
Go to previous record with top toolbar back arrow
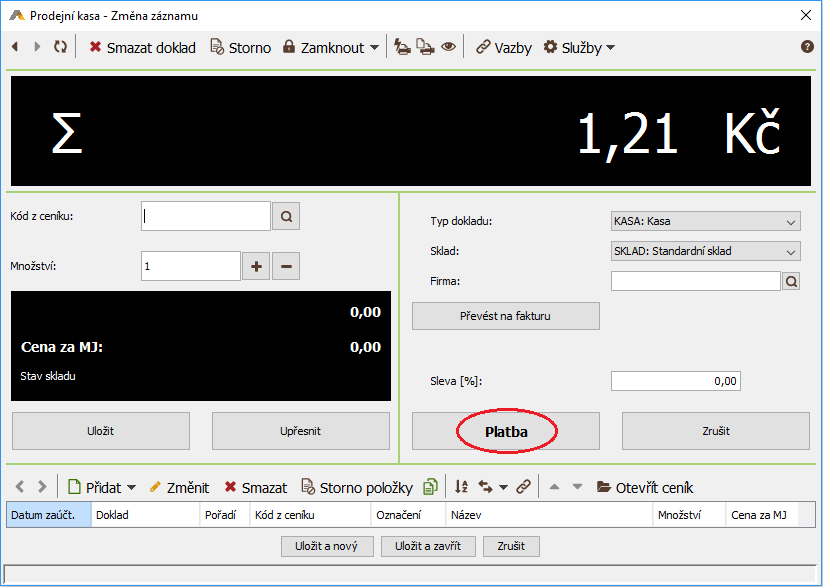15,47
